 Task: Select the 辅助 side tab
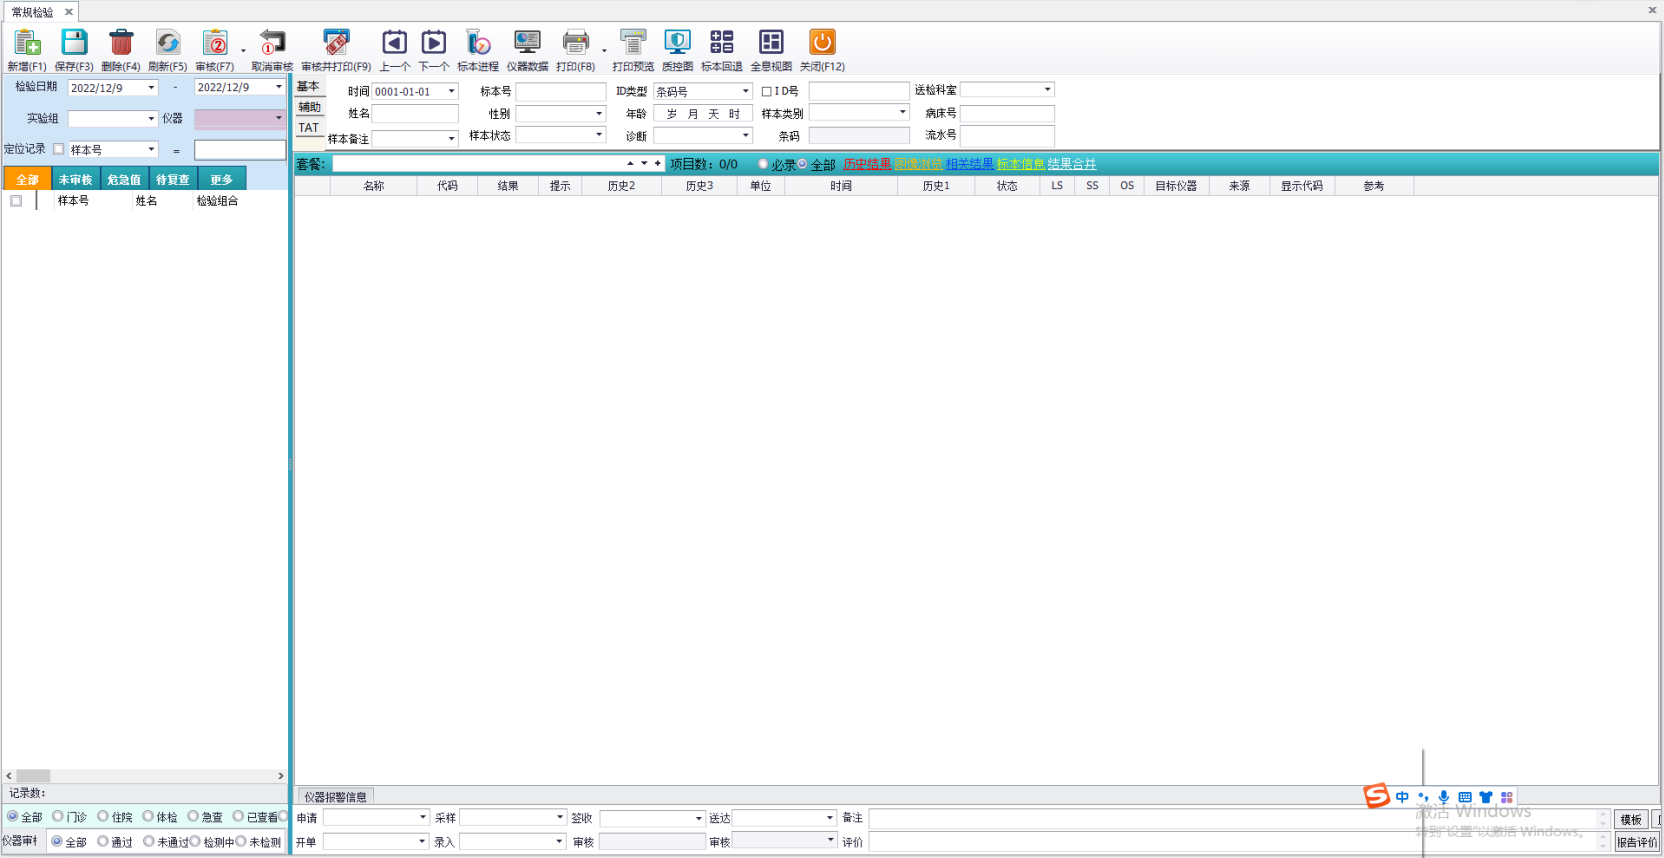(x=310, y=107)
